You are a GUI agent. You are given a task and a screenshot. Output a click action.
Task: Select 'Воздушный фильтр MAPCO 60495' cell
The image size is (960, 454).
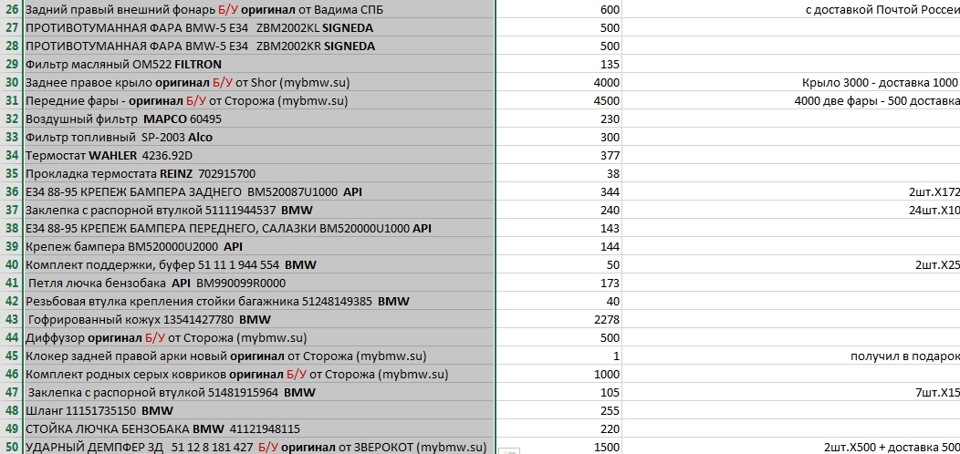259,119
